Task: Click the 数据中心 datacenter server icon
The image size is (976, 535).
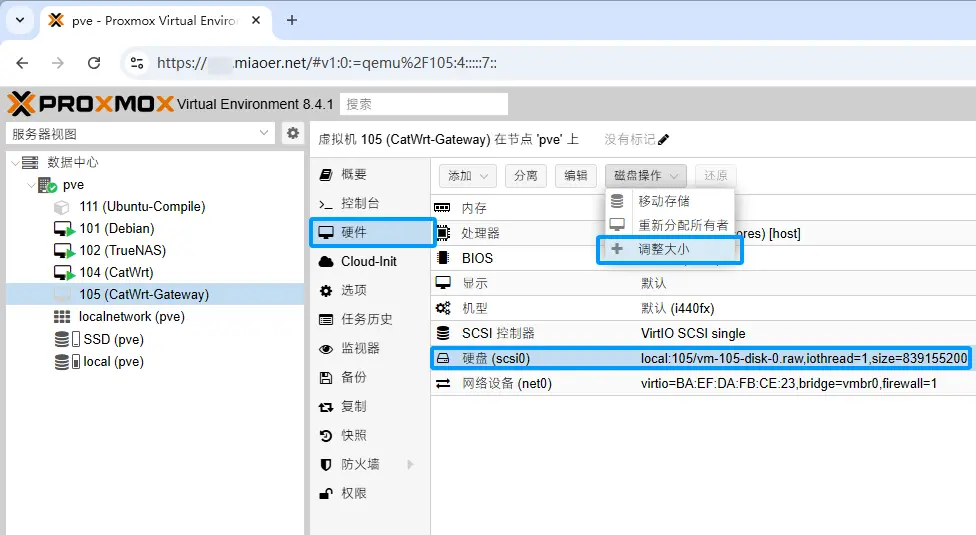Action: pos(30,162)
